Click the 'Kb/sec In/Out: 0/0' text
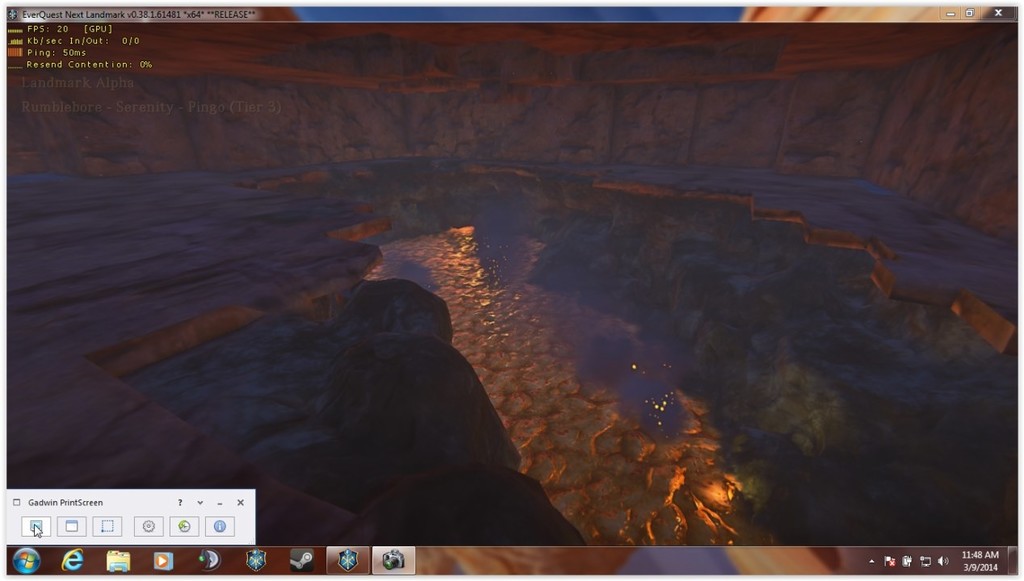This screenshot has width=1024, height=581. point(83,40)
